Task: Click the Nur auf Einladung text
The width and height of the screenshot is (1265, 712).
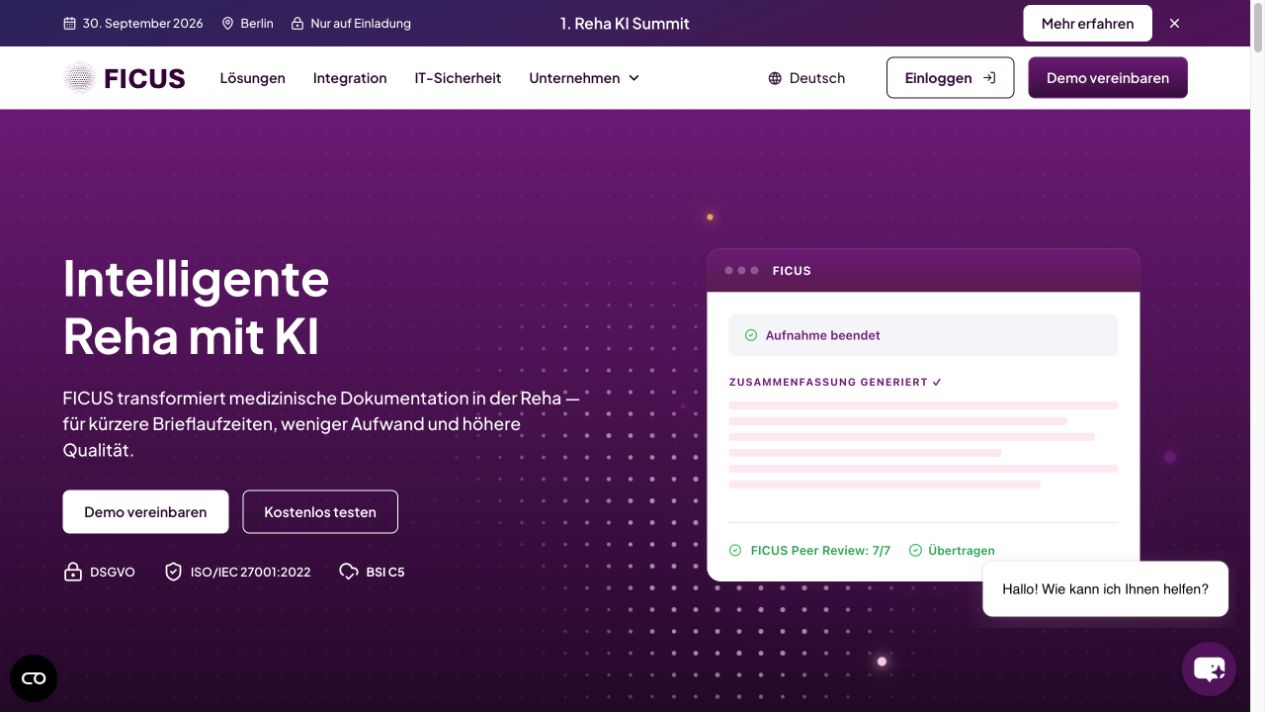Action: [x=360, y=23]
